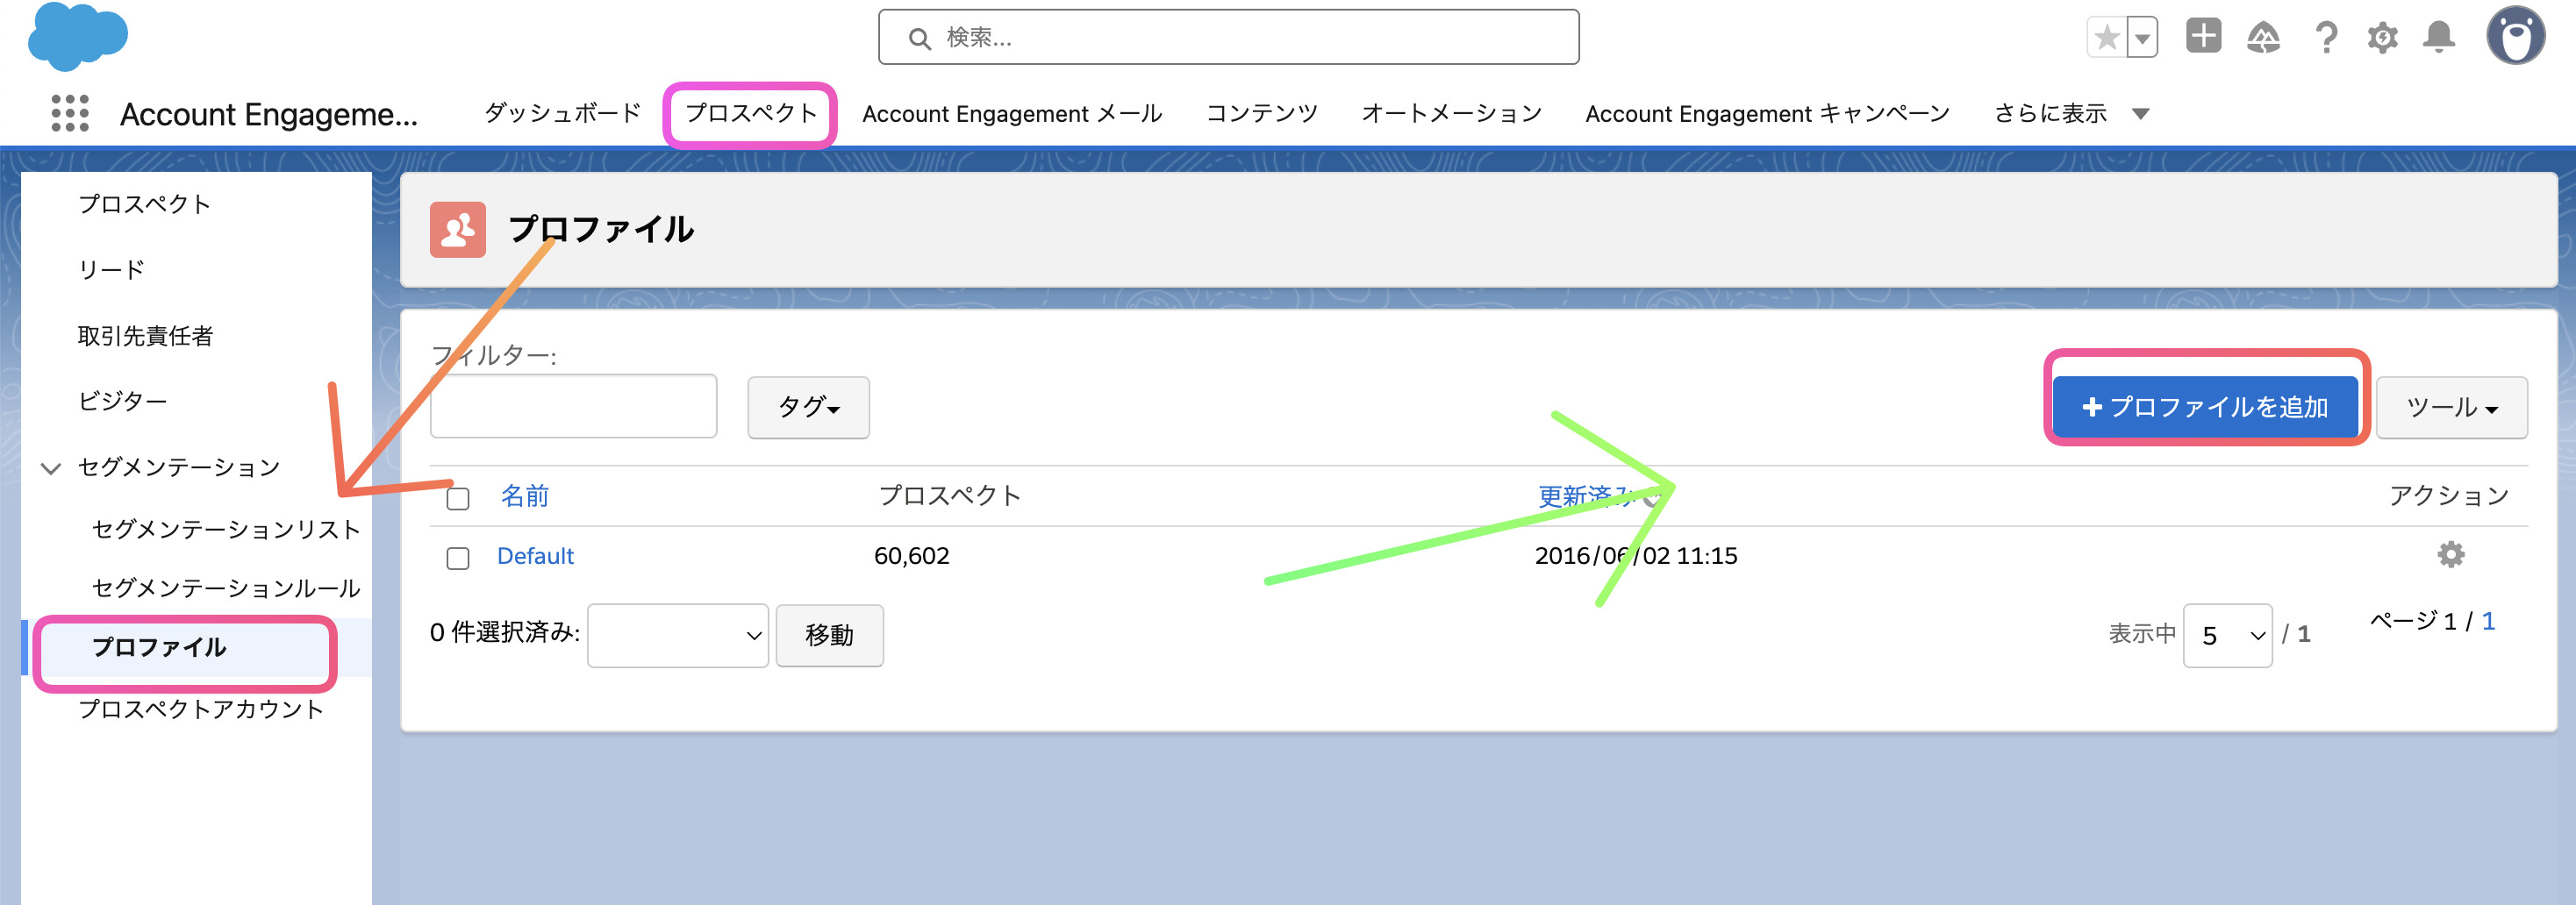Open the rows-per-page dropdown showing 5
Viewport: 2576px width, 905px height.
[x=2227, y=635]
